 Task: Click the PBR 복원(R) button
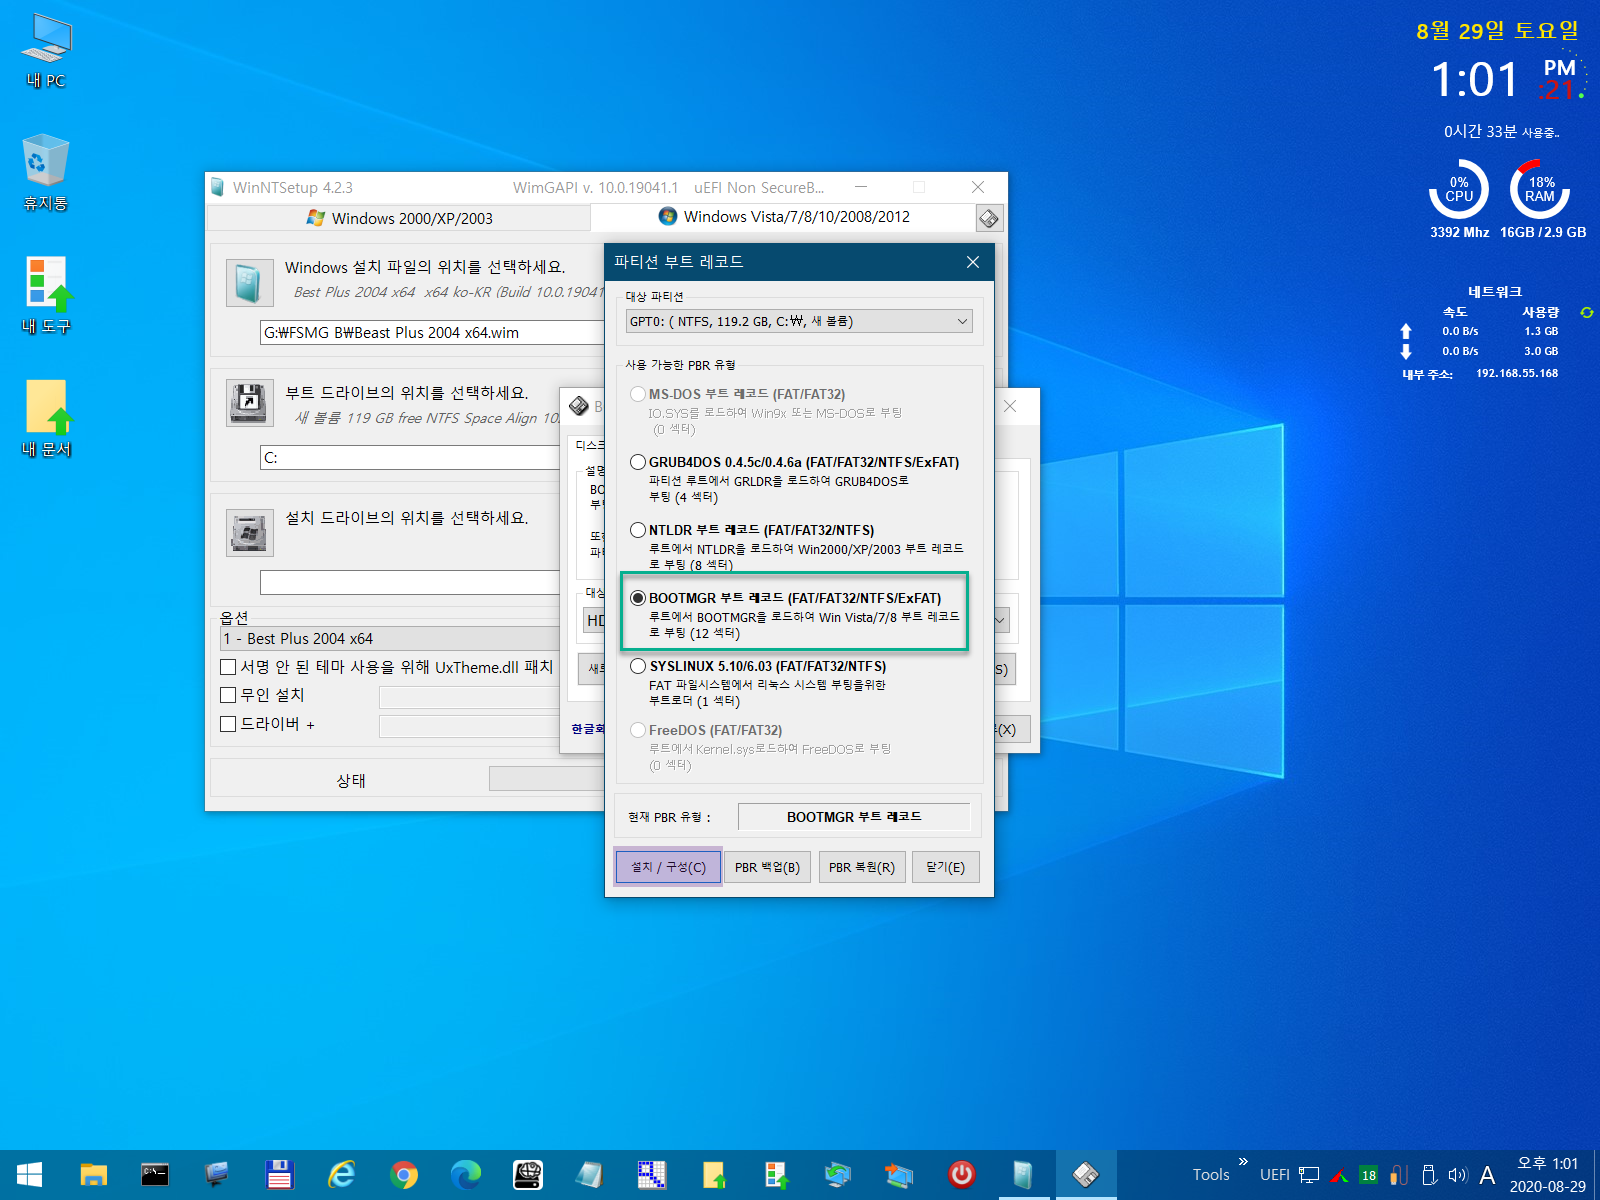pos(862,867)
